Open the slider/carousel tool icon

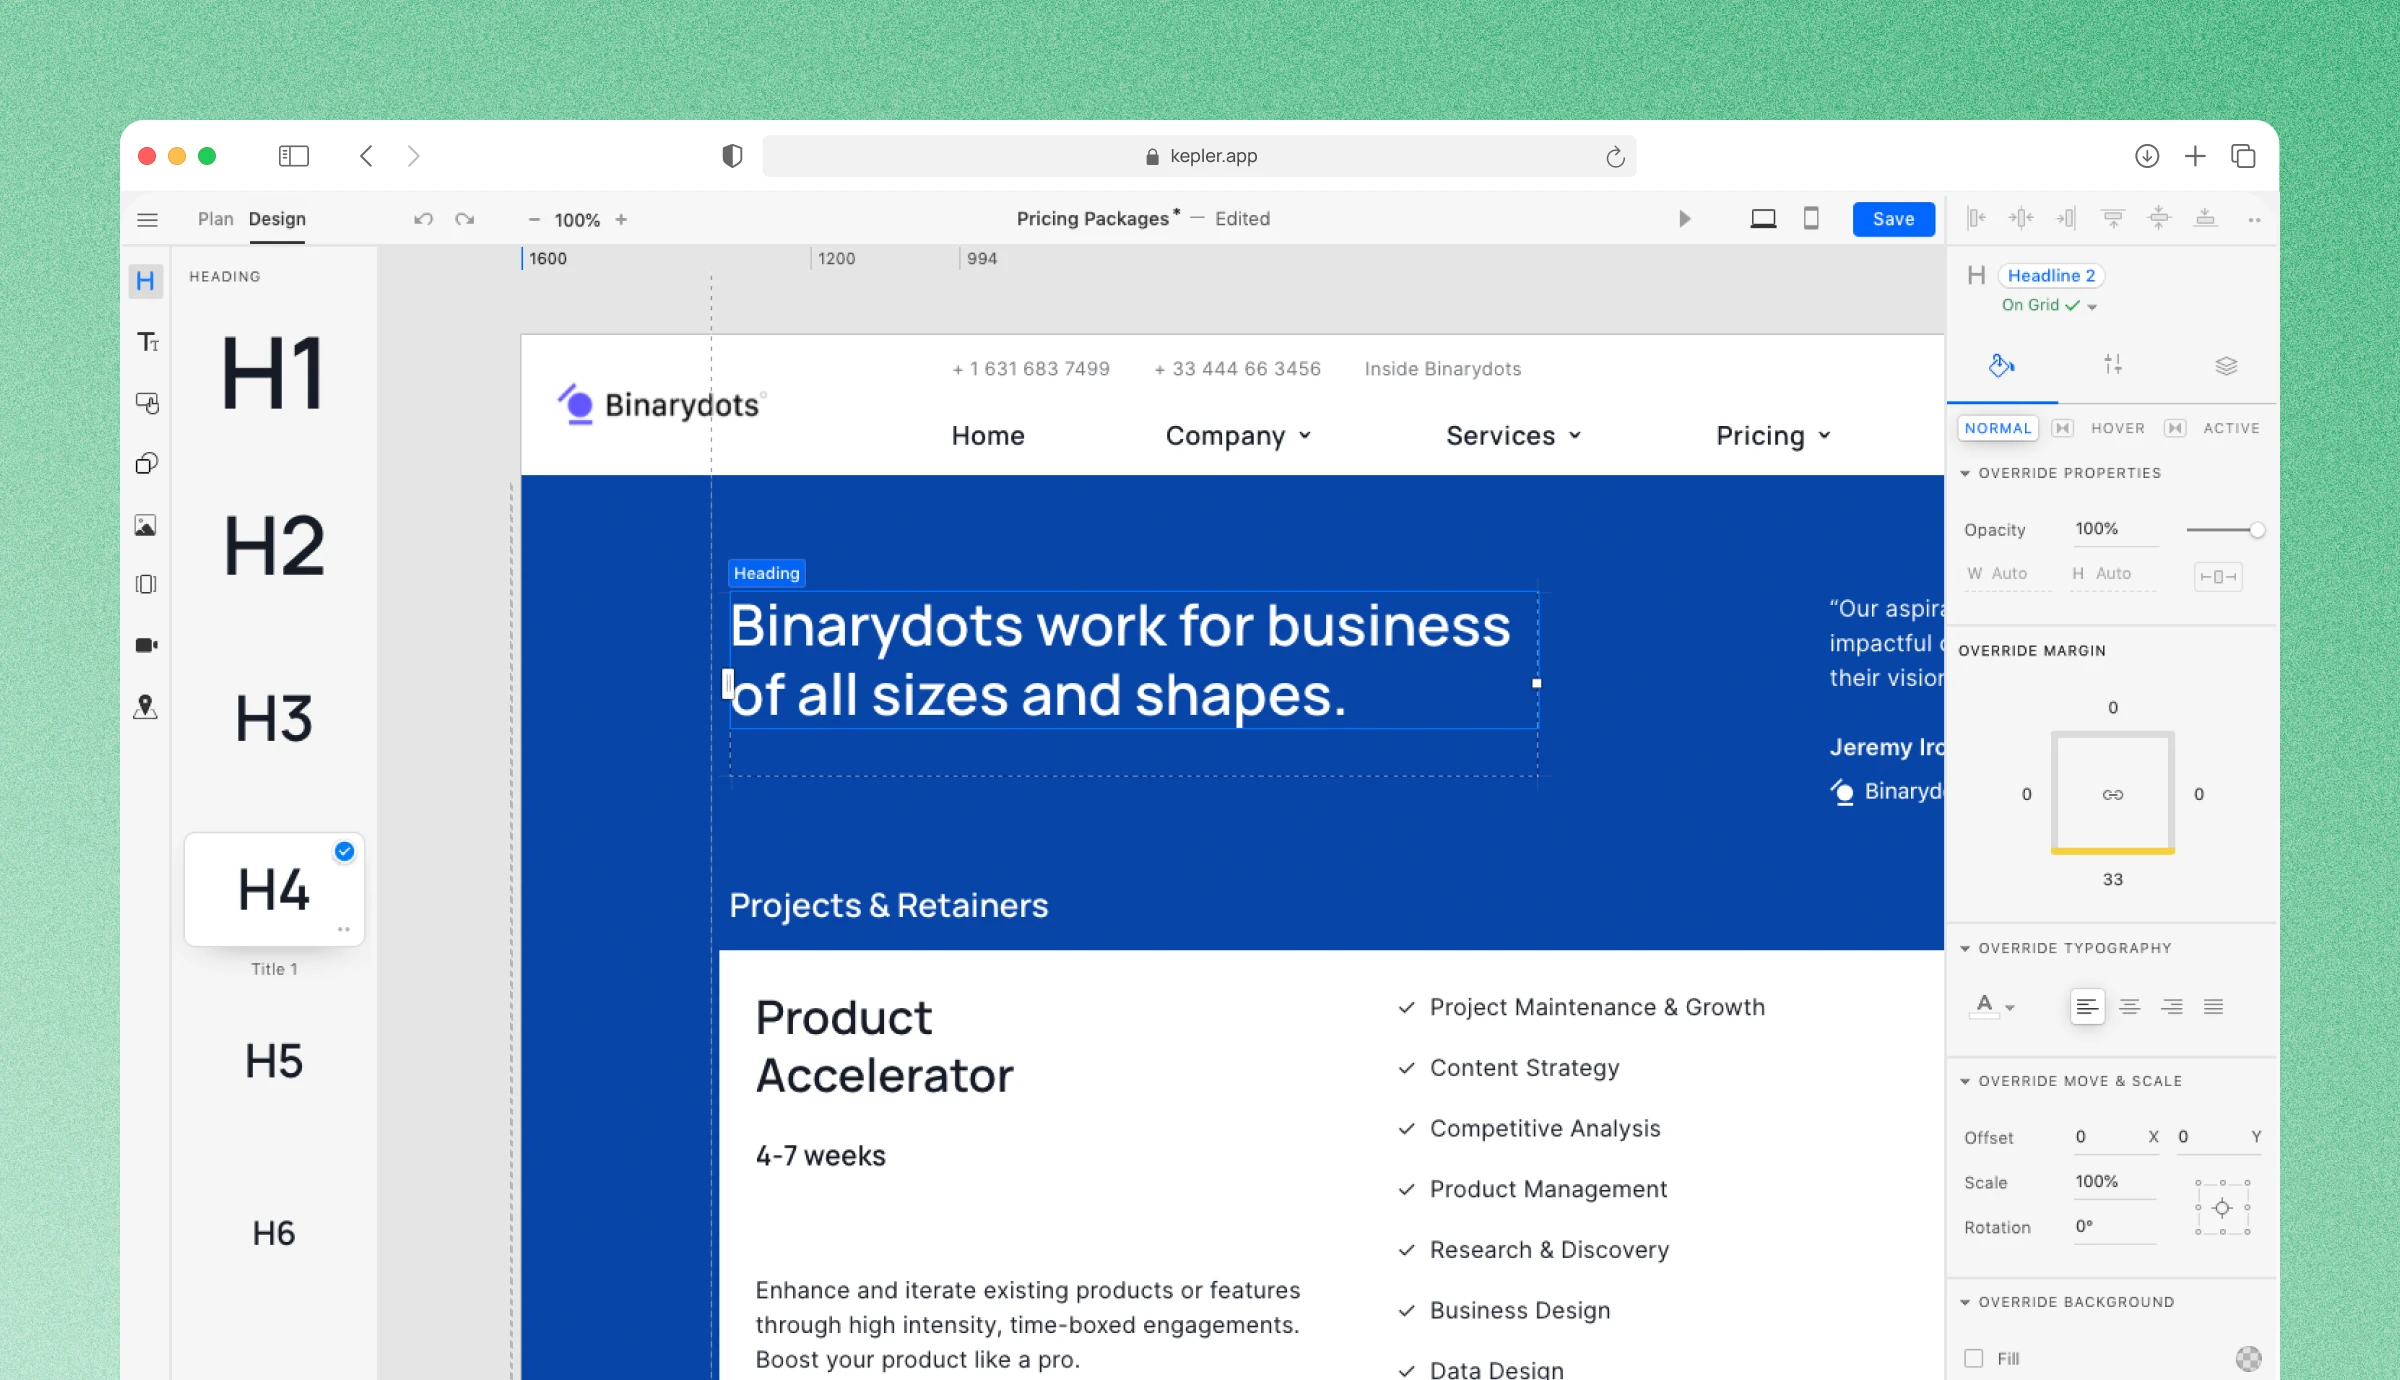tap(146, 584)
